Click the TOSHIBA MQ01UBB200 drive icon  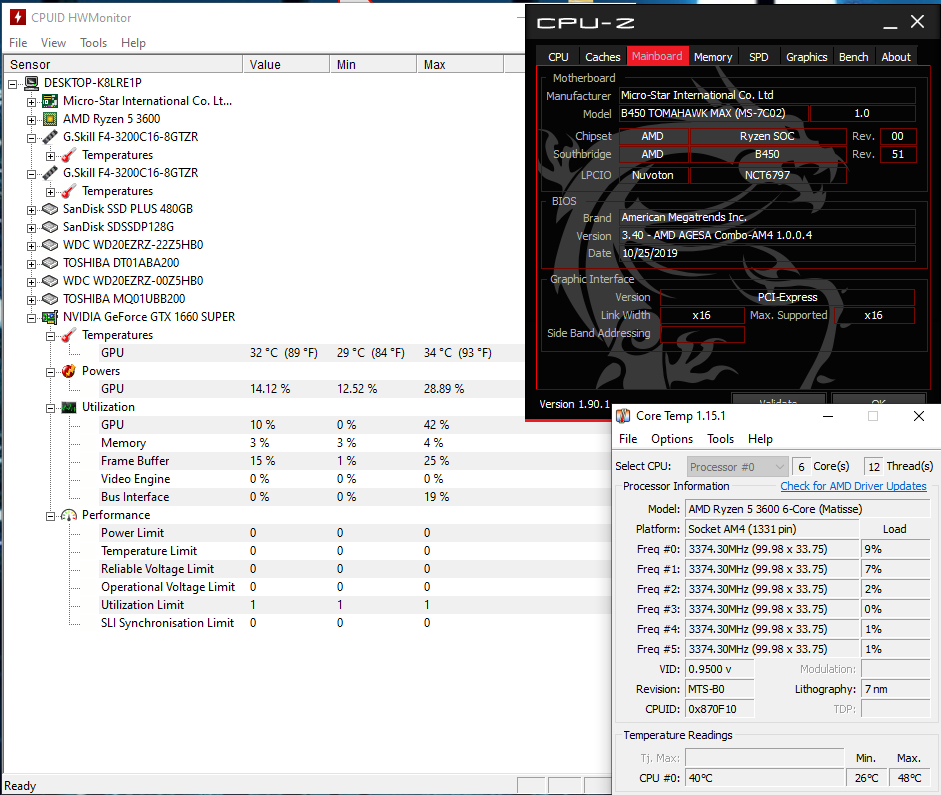pos(50,299)
